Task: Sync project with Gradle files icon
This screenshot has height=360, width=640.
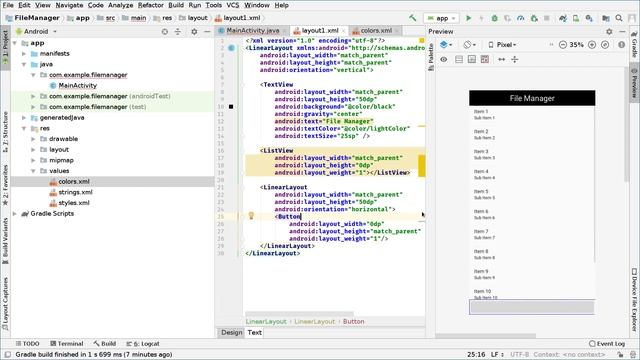Action: pyautogui.click(x=563, y=18)
